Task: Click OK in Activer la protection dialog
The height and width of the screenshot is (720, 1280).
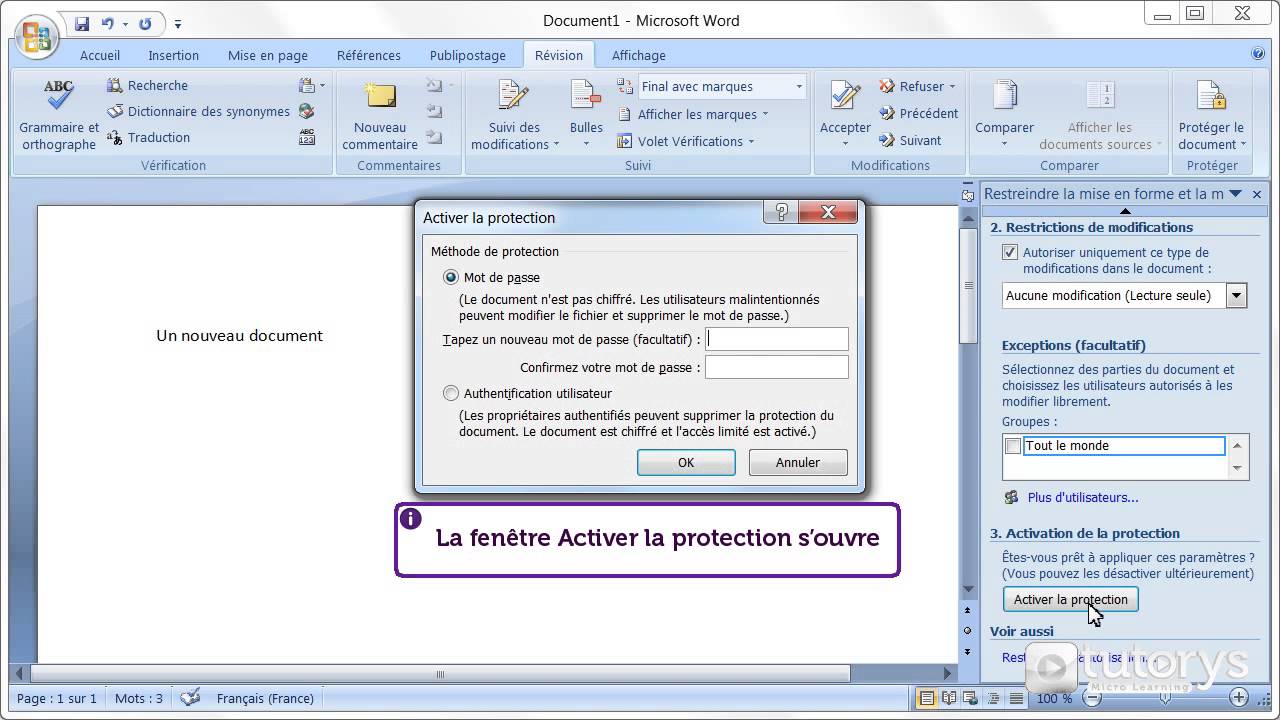Action: coord(686,462)
